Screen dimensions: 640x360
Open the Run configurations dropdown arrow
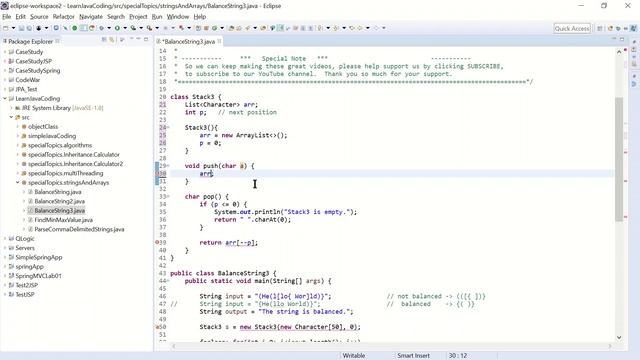125,28
